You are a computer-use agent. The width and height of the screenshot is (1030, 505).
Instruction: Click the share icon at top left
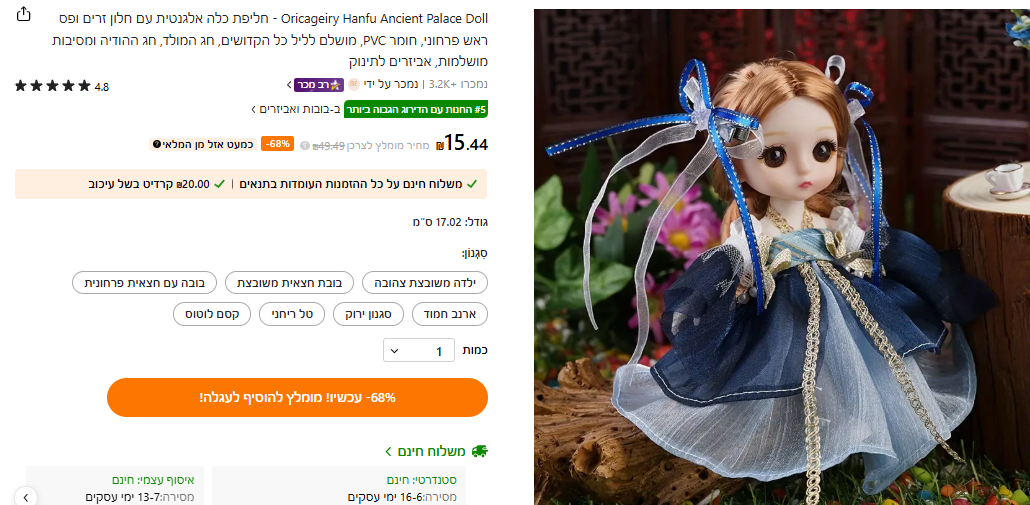point(24,14)
